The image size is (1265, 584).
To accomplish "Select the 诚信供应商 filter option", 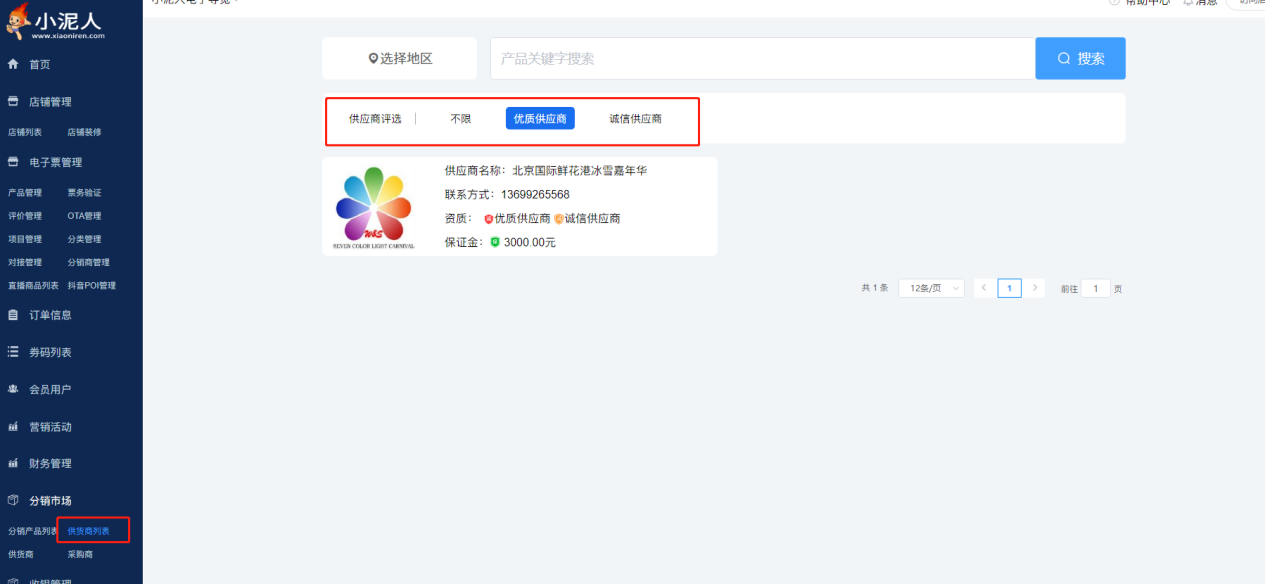I will pos(635,119).
